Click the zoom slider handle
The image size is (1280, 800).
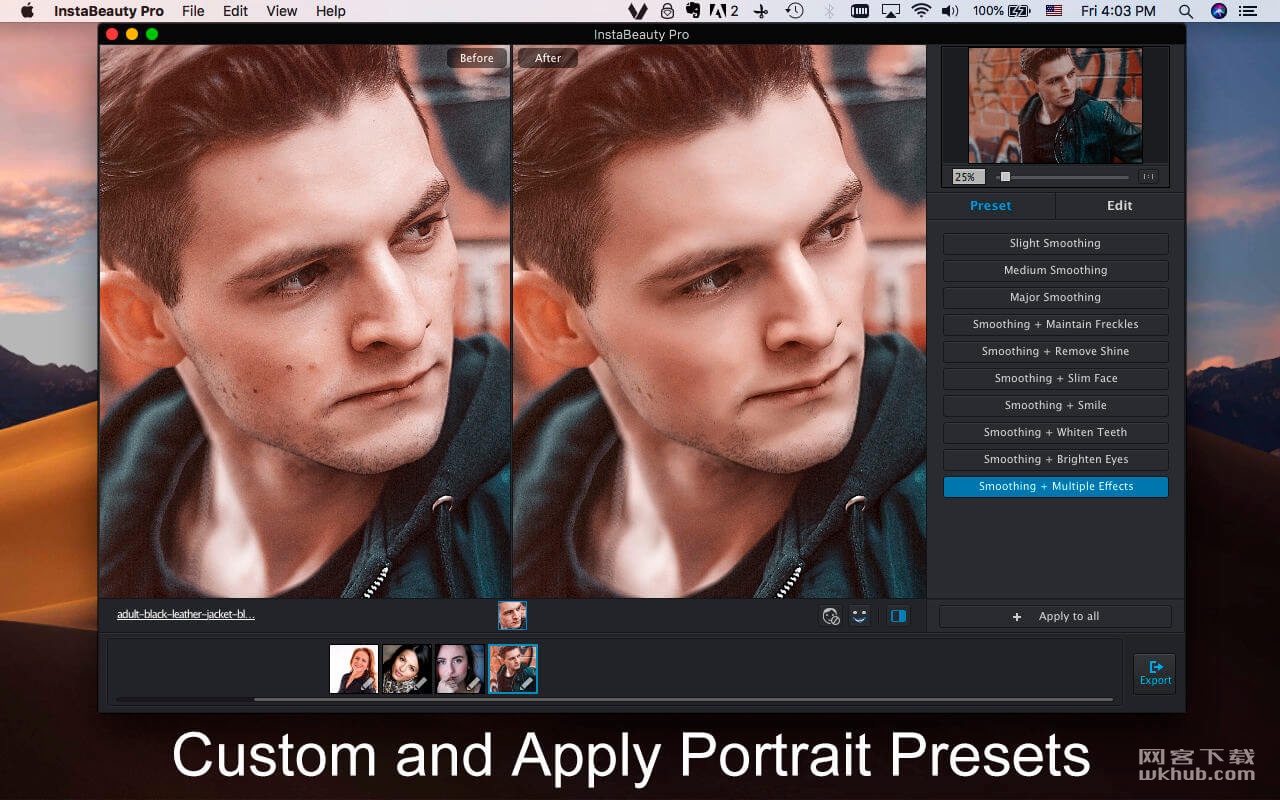point(1005,177)
